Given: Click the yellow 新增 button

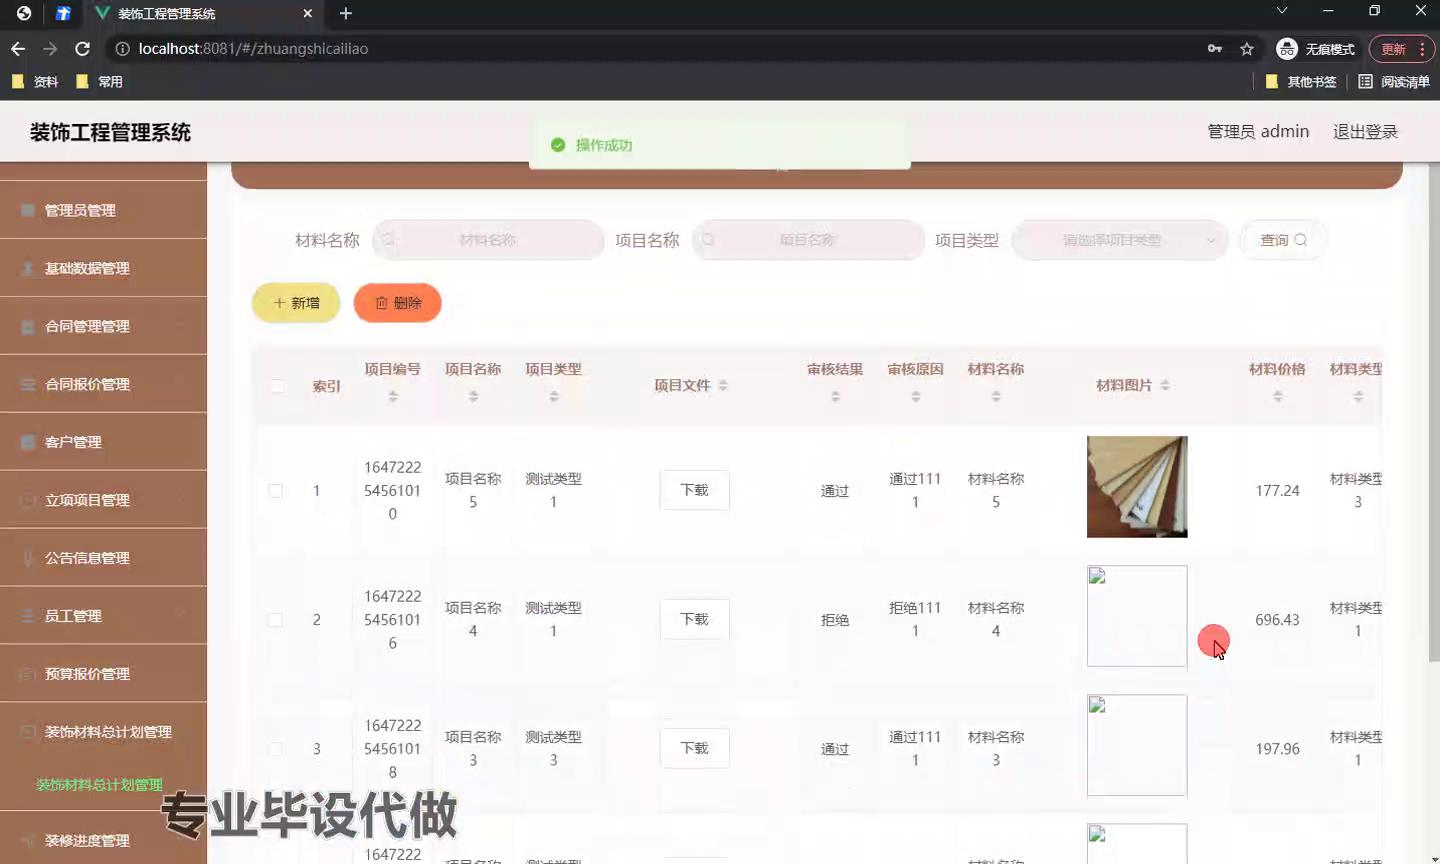Looking at the screenshot, I should click(x=296, y=303).
